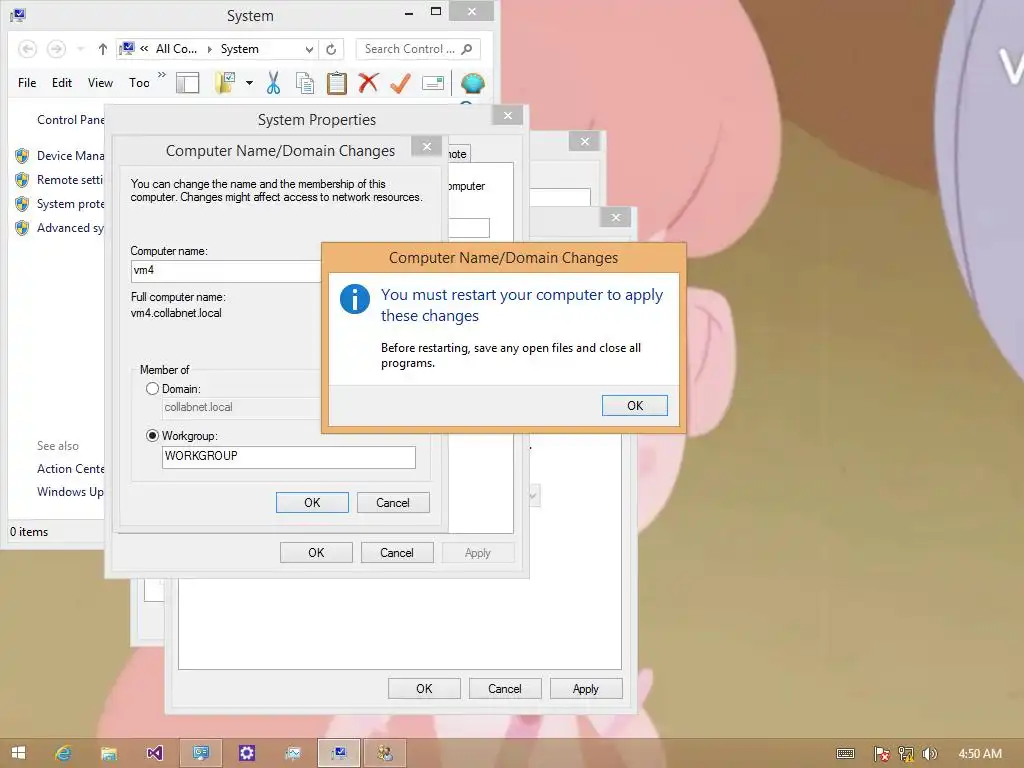
Task: Open the address bar history dropdown
Action: [x=309, y=49]
